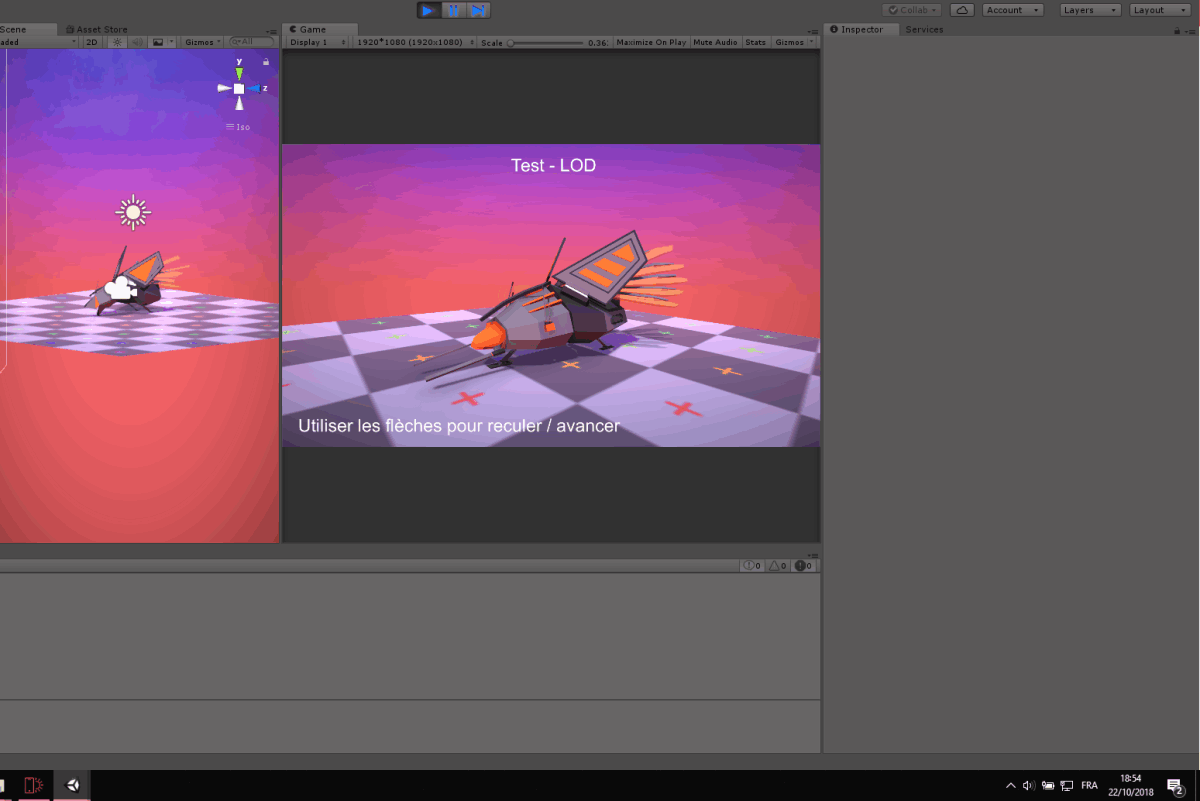
Task: Click the battery tray icon
Action: (1048, 786)
